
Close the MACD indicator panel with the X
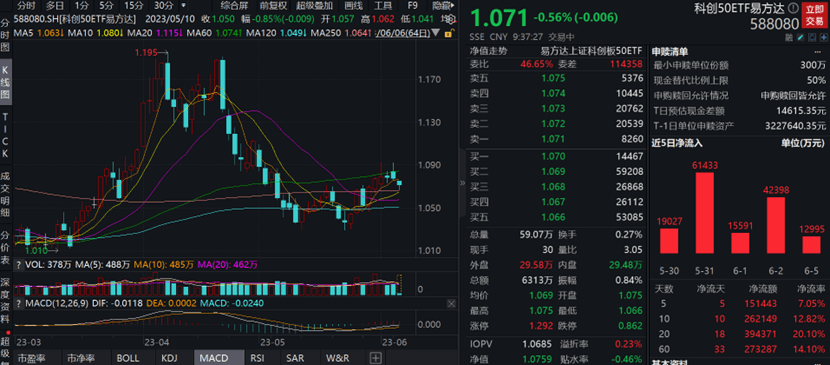451,304
